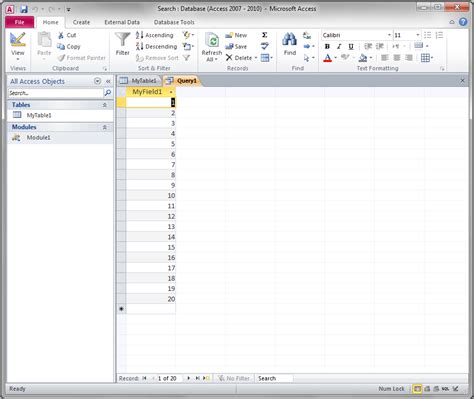This screenshot has width=474, height=399.
Task: Click the Refresh All icon
Action: click(x=212, y=41)
